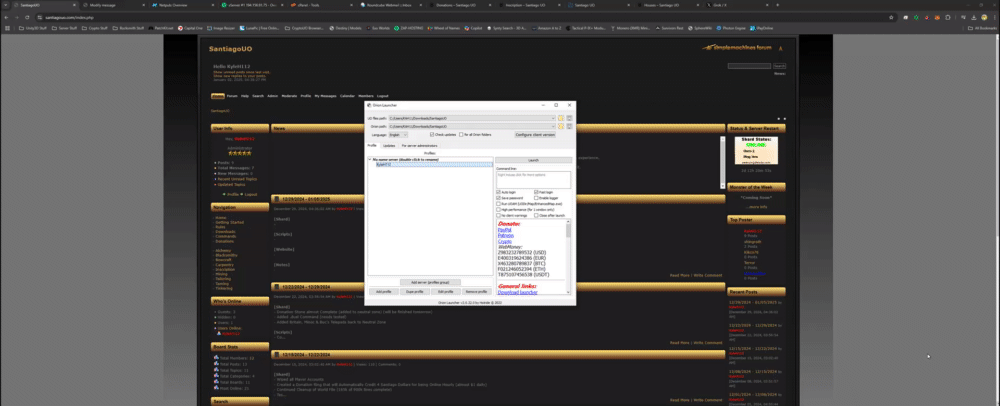Click the Configure client version button
The height and width of the screenshot is (406, 1000).
coord(536,134)
